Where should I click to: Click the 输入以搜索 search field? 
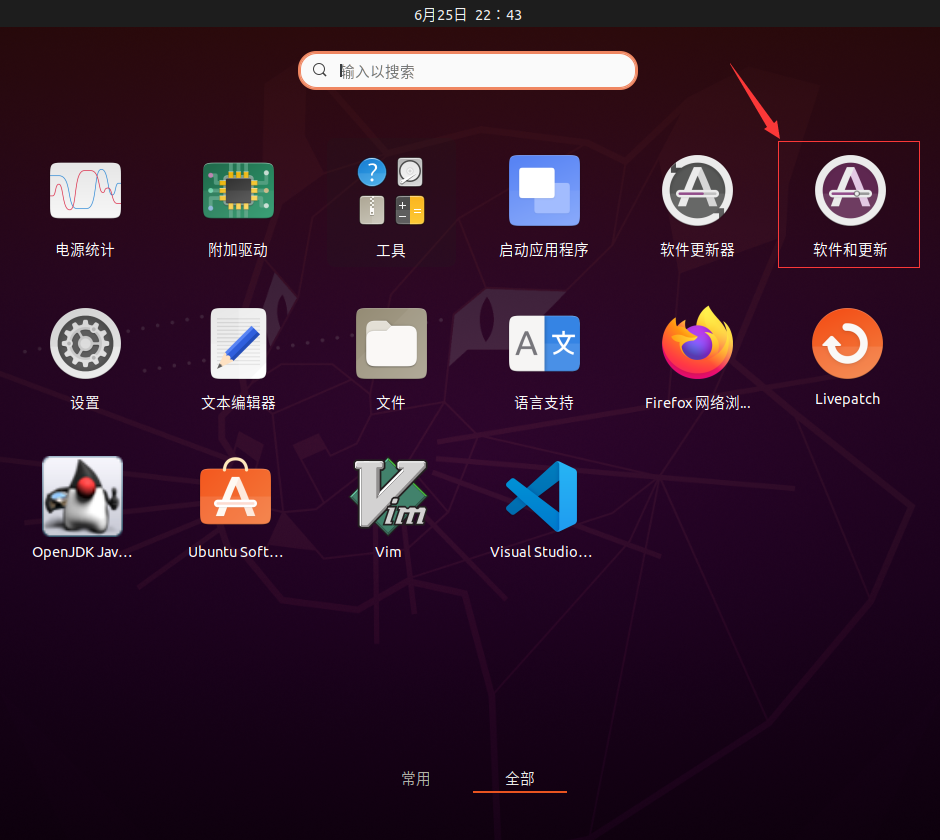467,70
